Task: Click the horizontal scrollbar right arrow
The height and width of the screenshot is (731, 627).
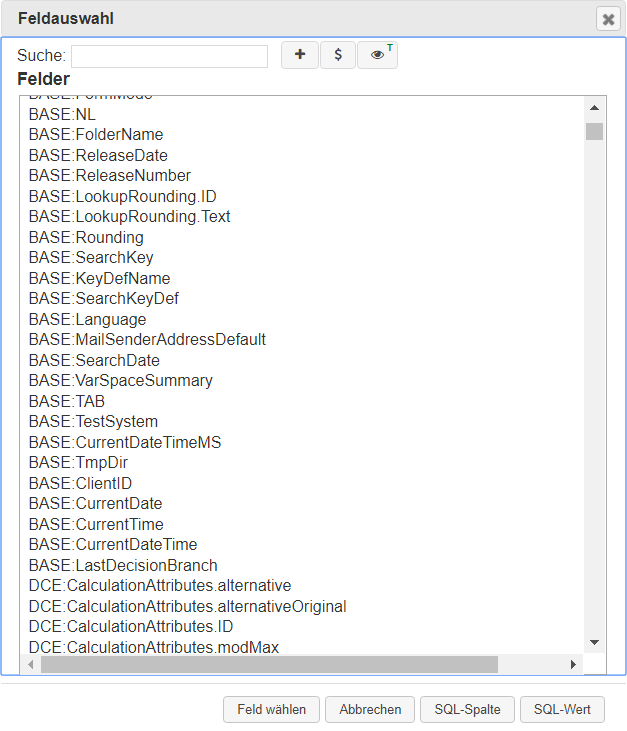Action: 573,665
